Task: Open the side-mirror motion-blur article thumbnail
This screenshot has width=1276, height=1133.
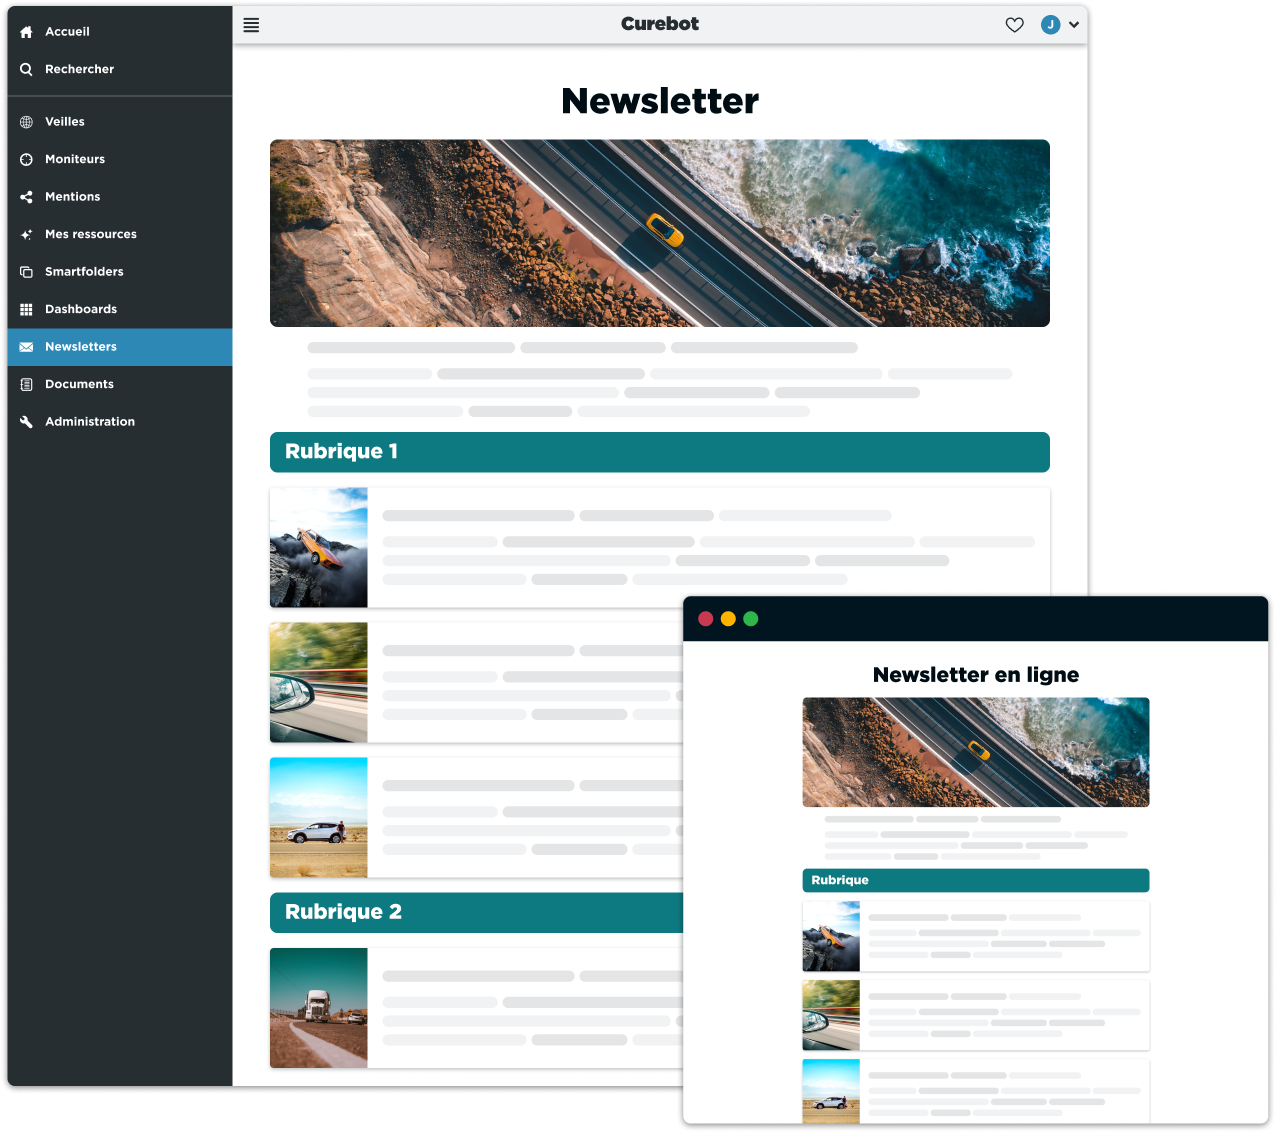Action: coord(319,683)
